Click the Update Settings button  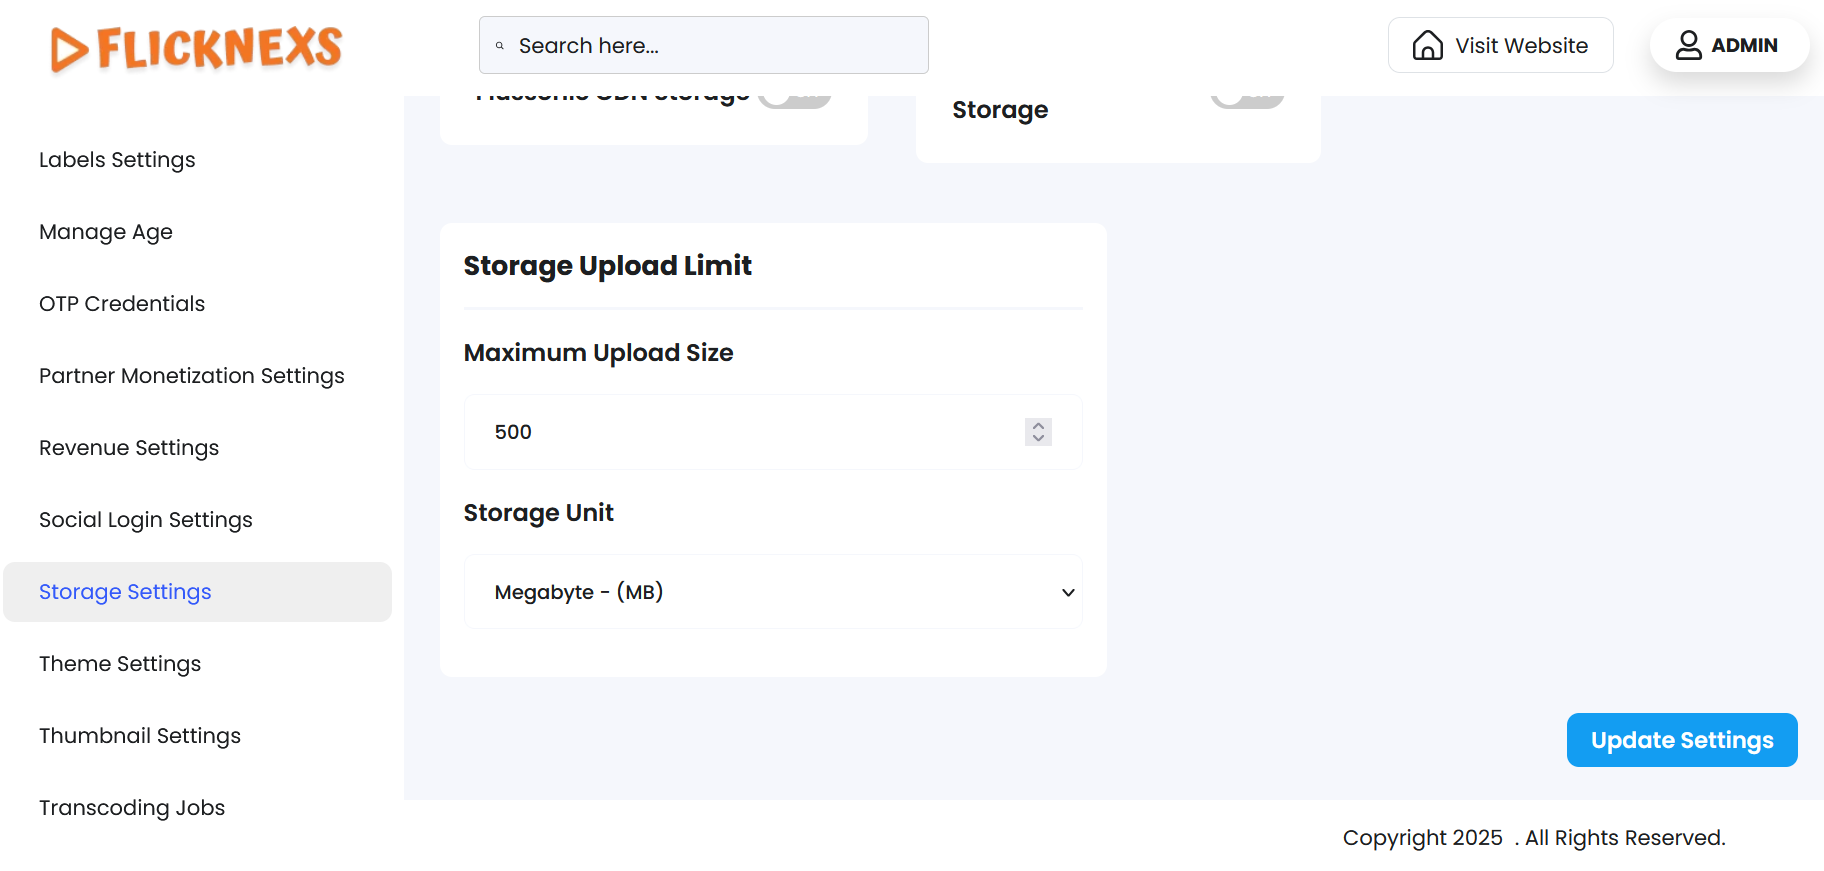click(x=1681, y=740)
